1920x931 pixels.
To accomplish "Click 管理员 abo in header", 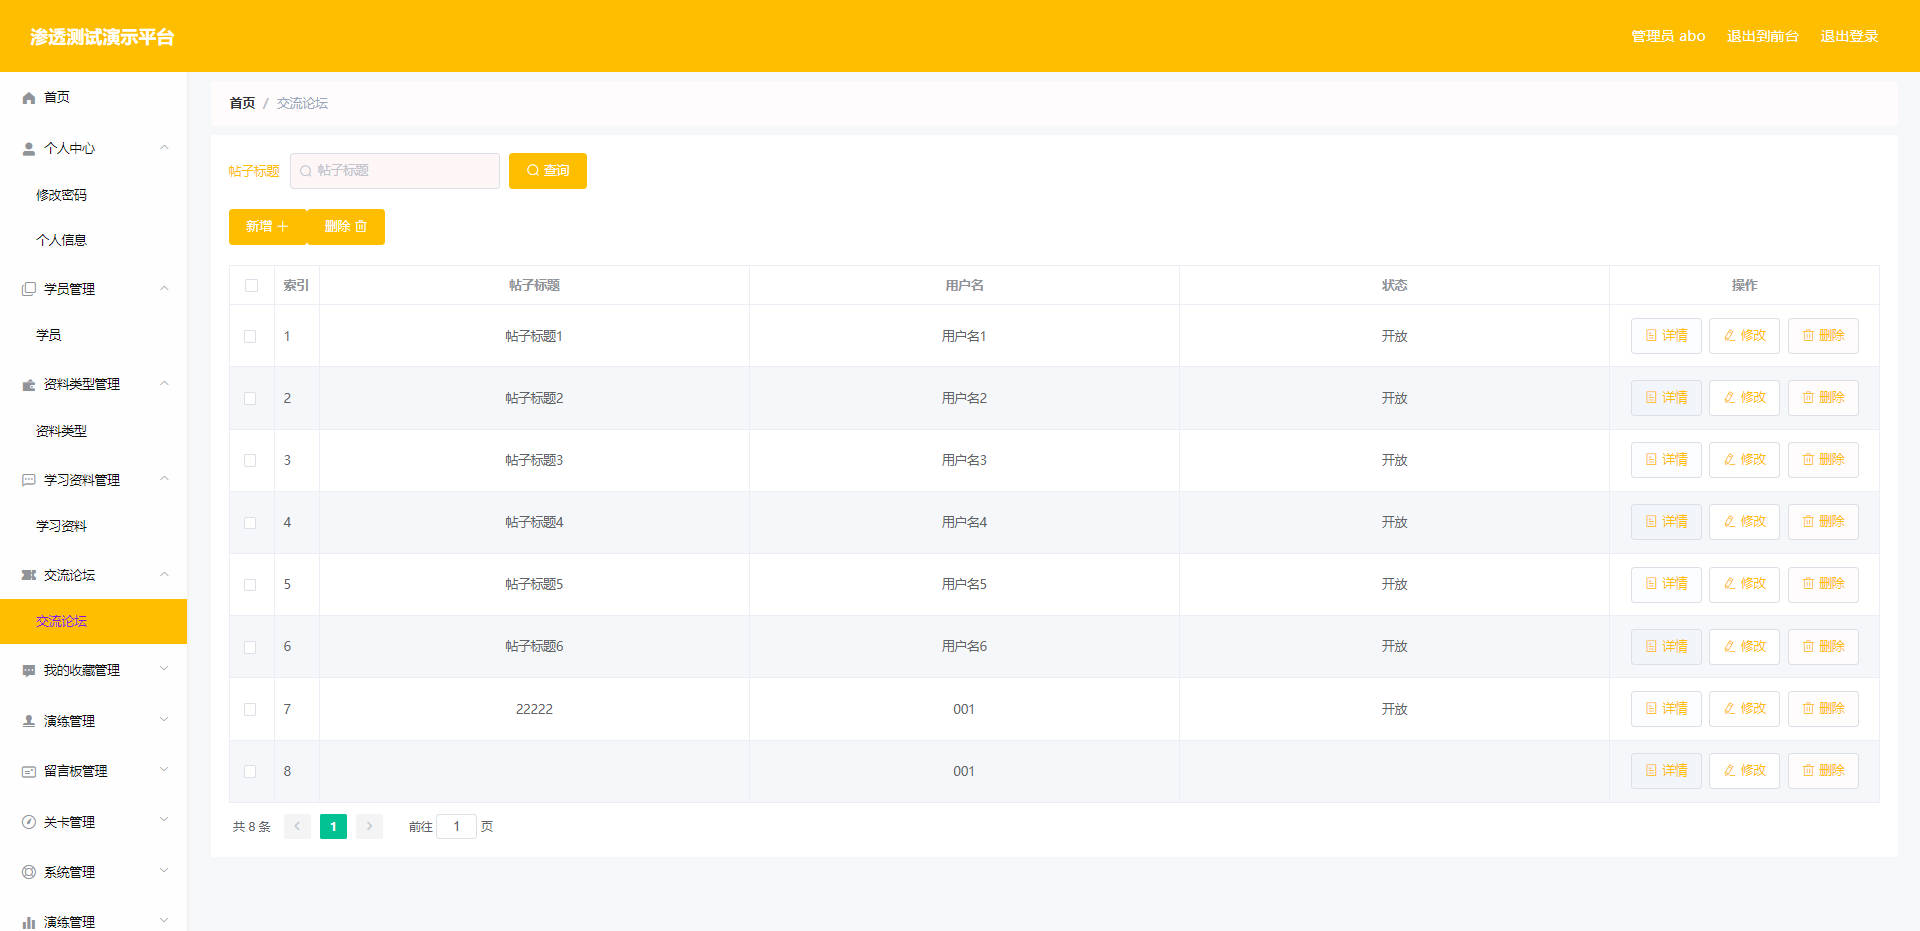I will tap(1668, 36).
